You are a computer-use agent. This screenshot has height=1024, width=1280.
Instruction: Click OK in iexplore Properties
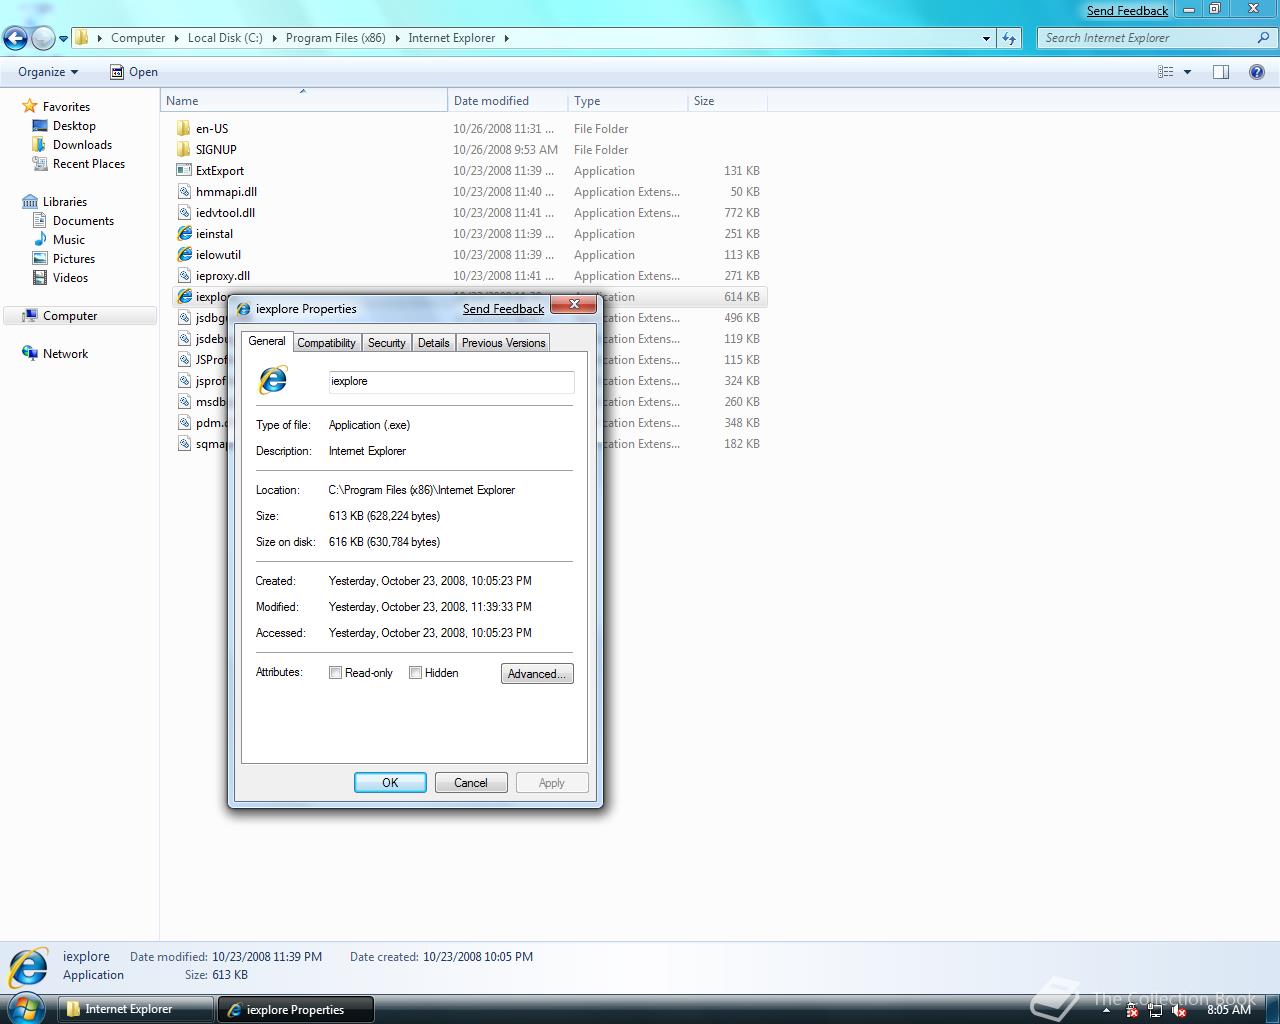(390, 783)
